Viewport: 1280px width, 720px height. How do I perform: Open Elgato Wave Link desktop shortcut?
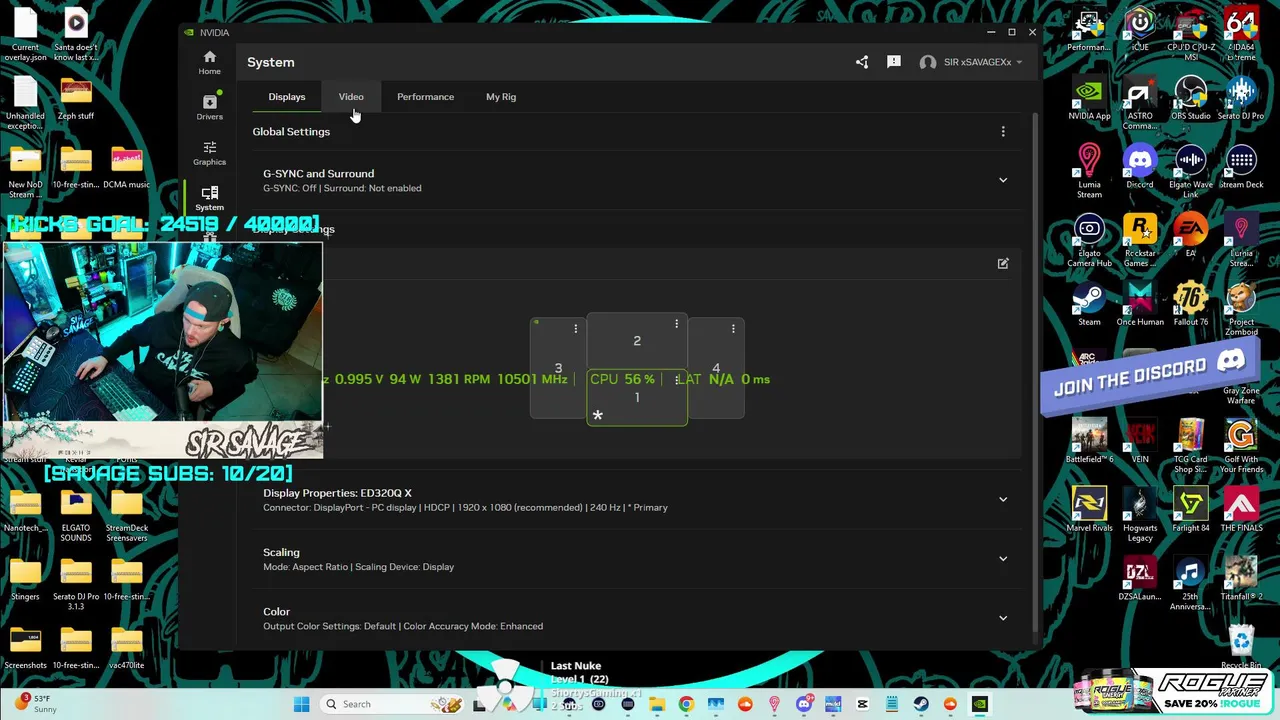tap(1190, 172)
